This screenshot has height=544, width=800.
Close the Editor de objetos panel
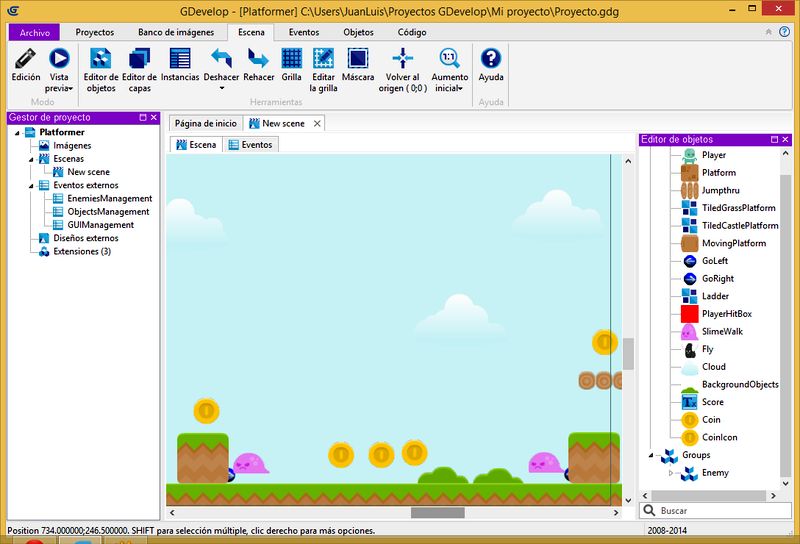[785, 139]
